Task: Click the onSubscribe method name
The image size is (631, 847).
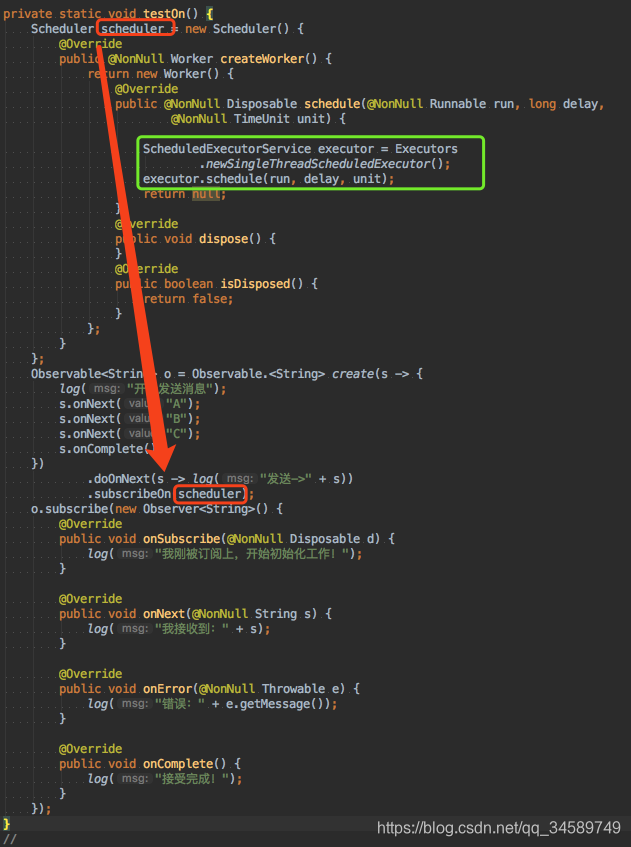Action: tap(182, 539)
